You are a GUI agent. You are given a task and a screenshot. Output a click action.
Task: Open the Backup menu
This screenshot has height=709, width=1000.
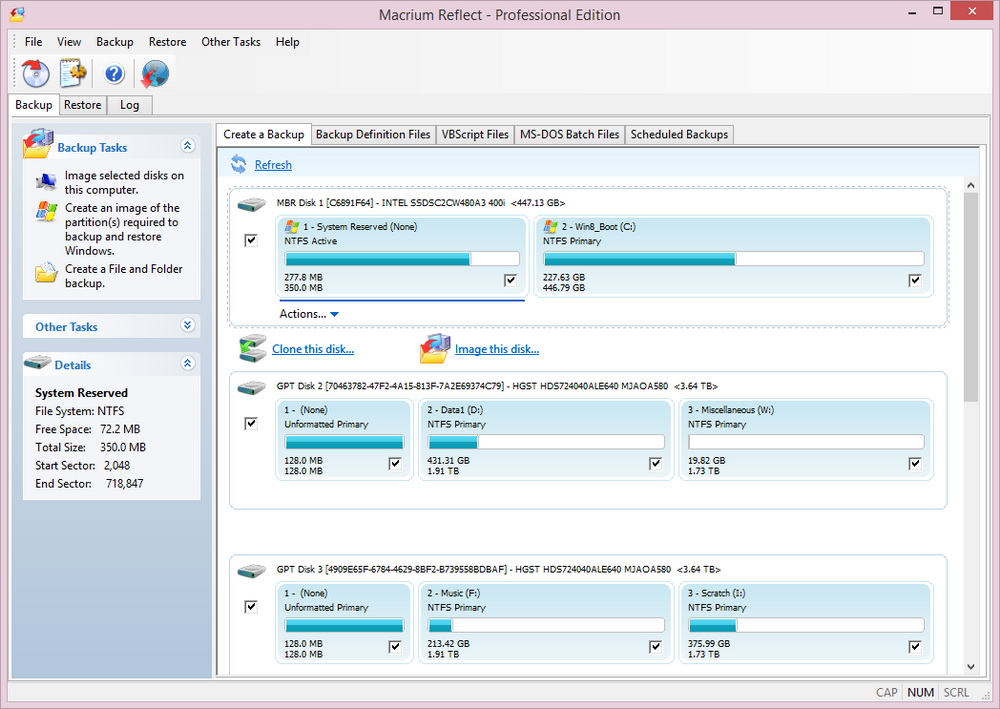[115, 41]
